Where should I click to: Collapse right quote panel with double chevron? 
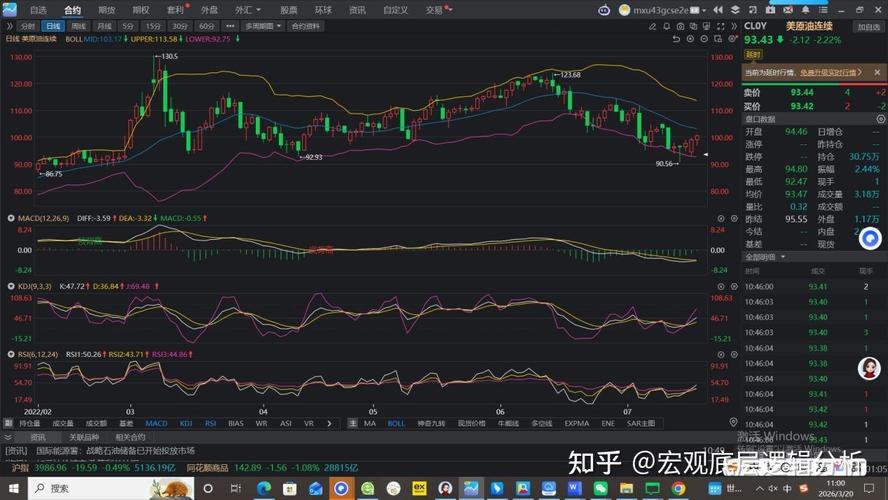[734, 26]
